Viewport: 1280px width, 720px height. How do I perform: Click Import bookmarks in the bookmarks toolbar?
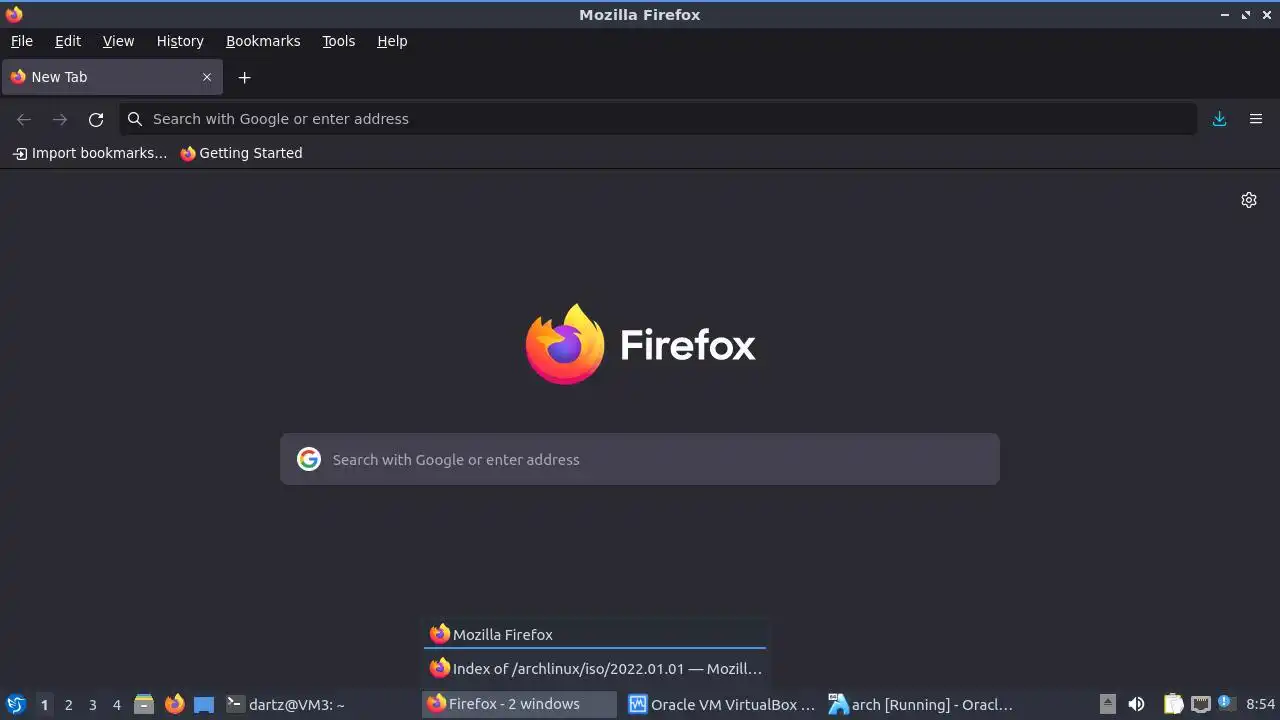coord(90,153)
